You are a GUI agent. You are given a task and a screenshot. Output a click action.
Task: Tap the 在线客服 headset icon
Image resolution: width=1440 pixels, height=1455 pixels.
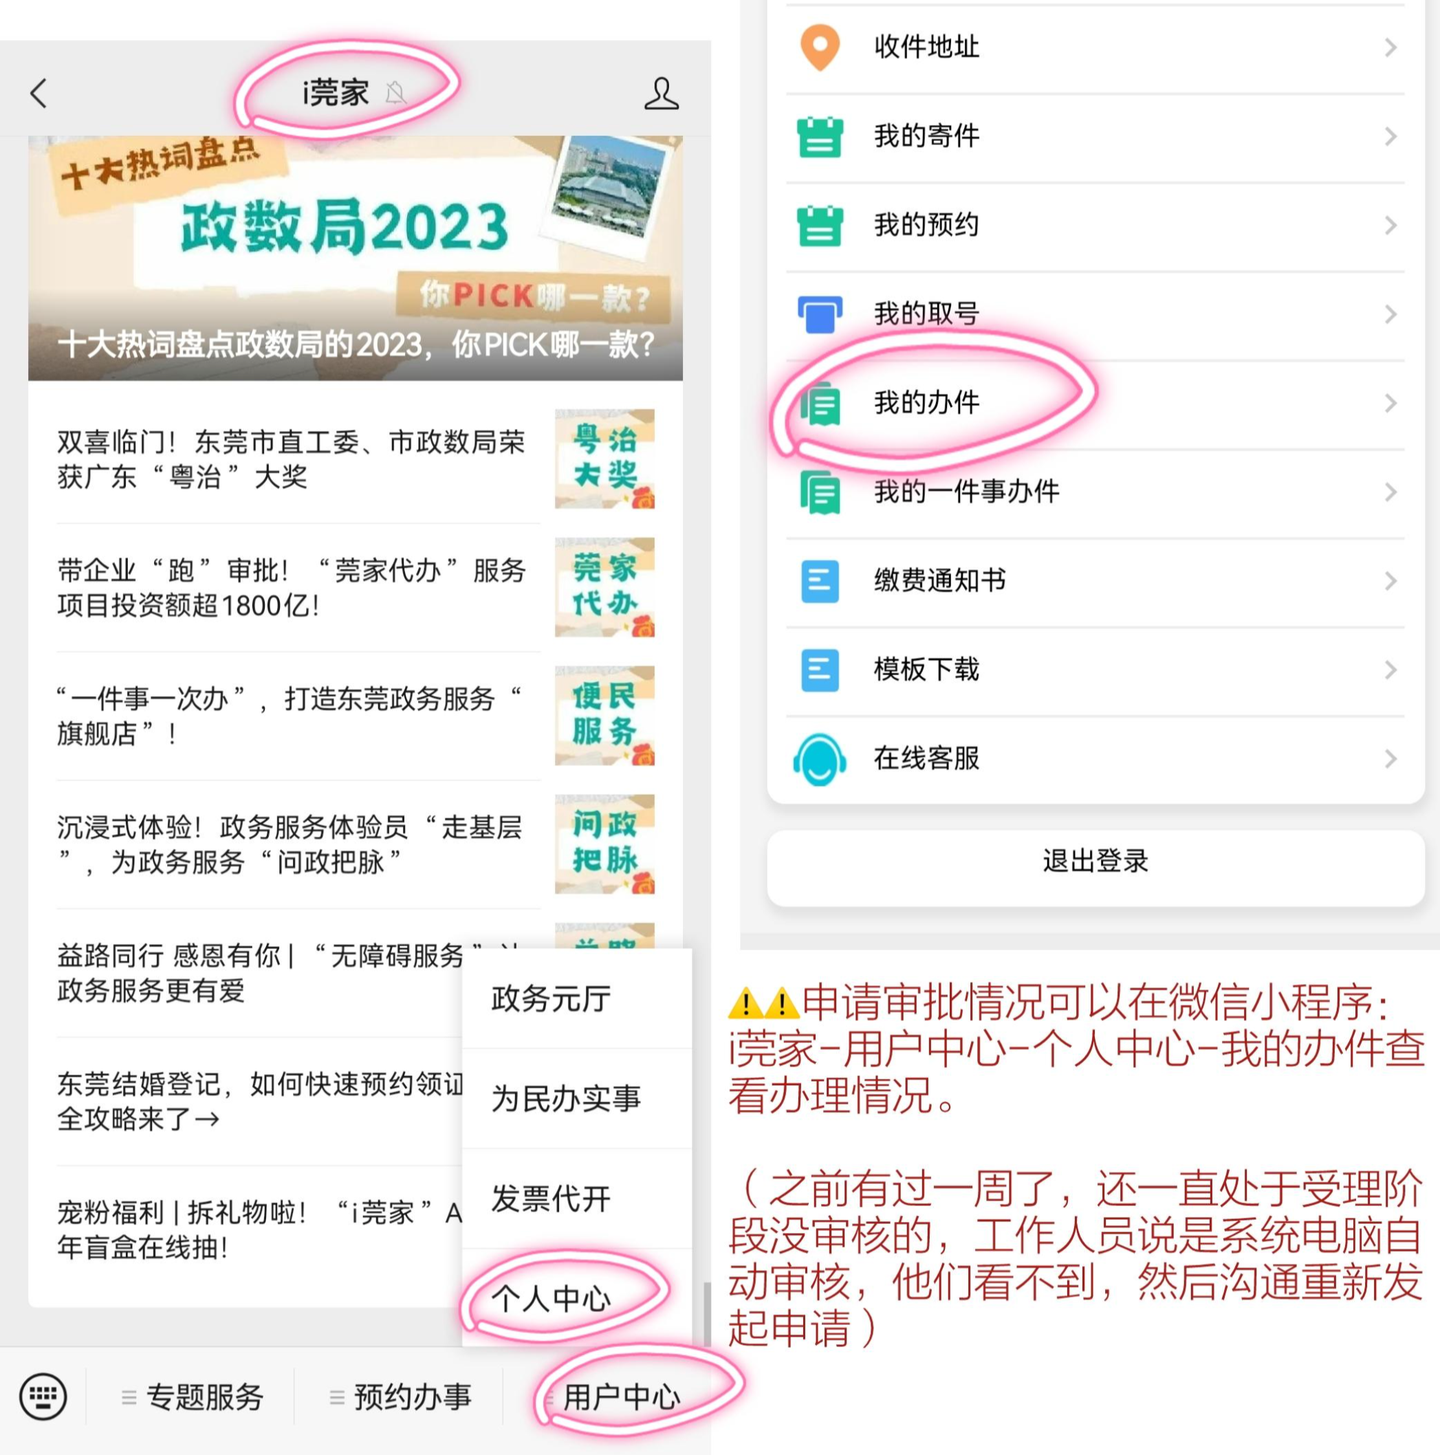coord(820,759)
